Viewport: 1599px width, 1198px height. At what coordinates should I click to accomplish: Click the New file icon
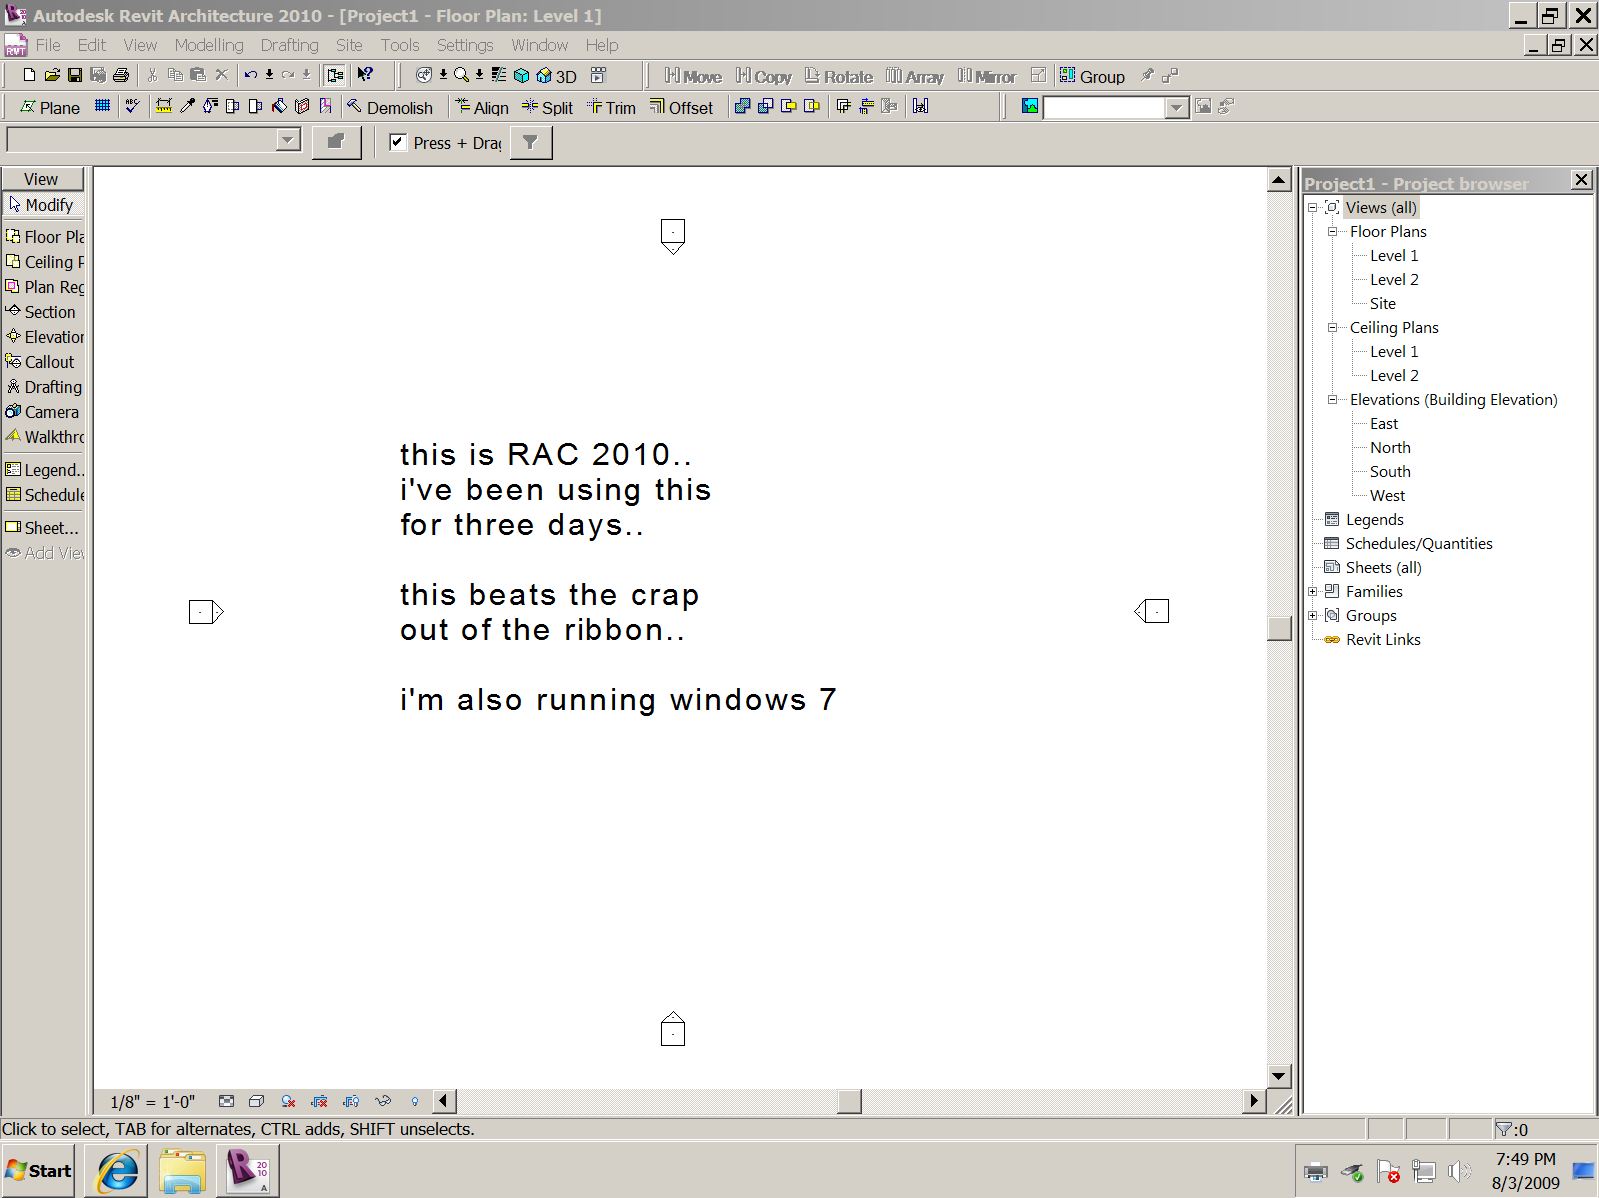(29, 75)
